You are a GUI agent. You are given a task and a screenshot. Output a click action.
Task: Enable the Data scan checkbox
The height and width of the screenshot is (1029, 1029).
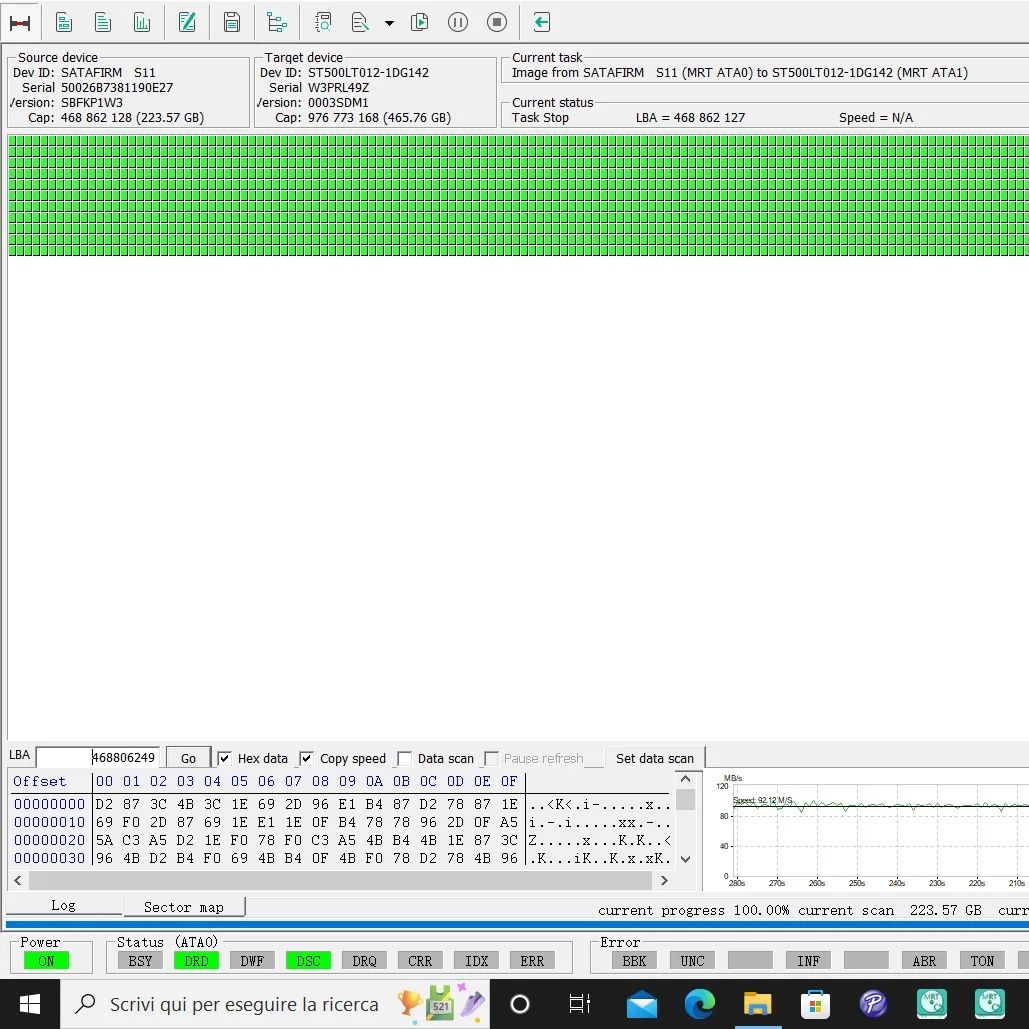tap(404, 759)
